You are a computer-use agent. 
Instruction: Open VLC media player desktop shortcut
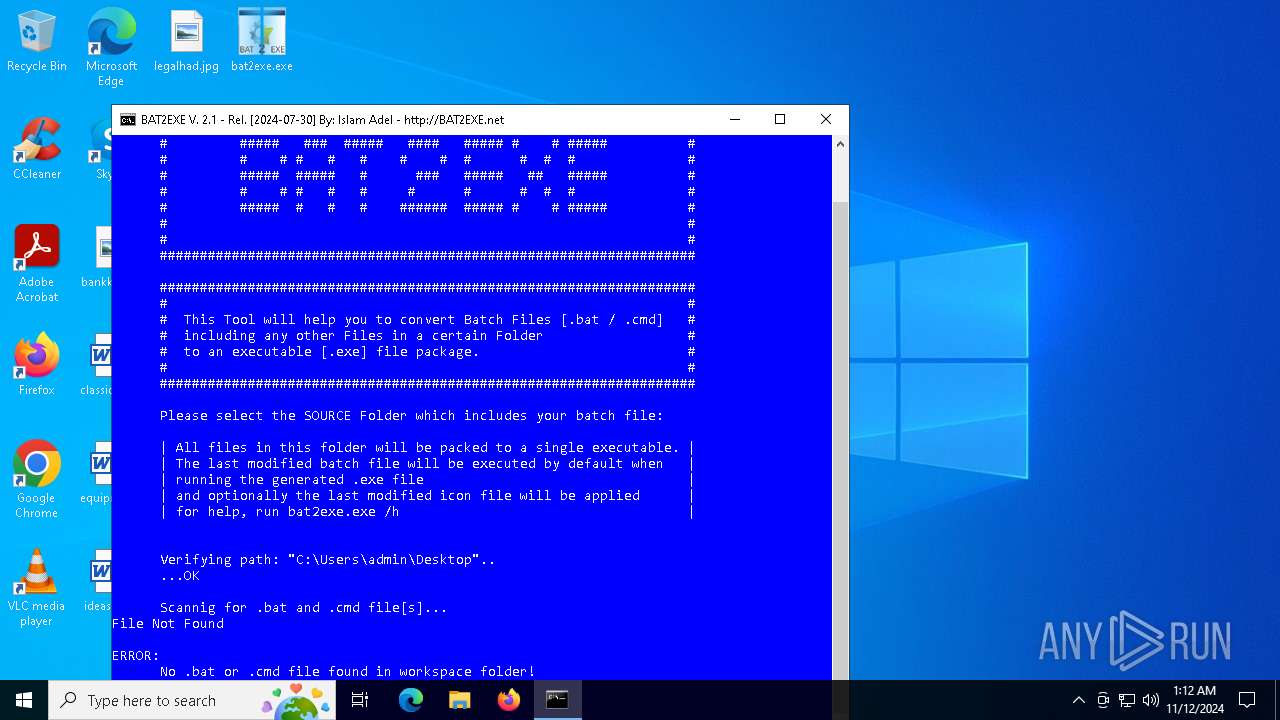tap(37, 588)
